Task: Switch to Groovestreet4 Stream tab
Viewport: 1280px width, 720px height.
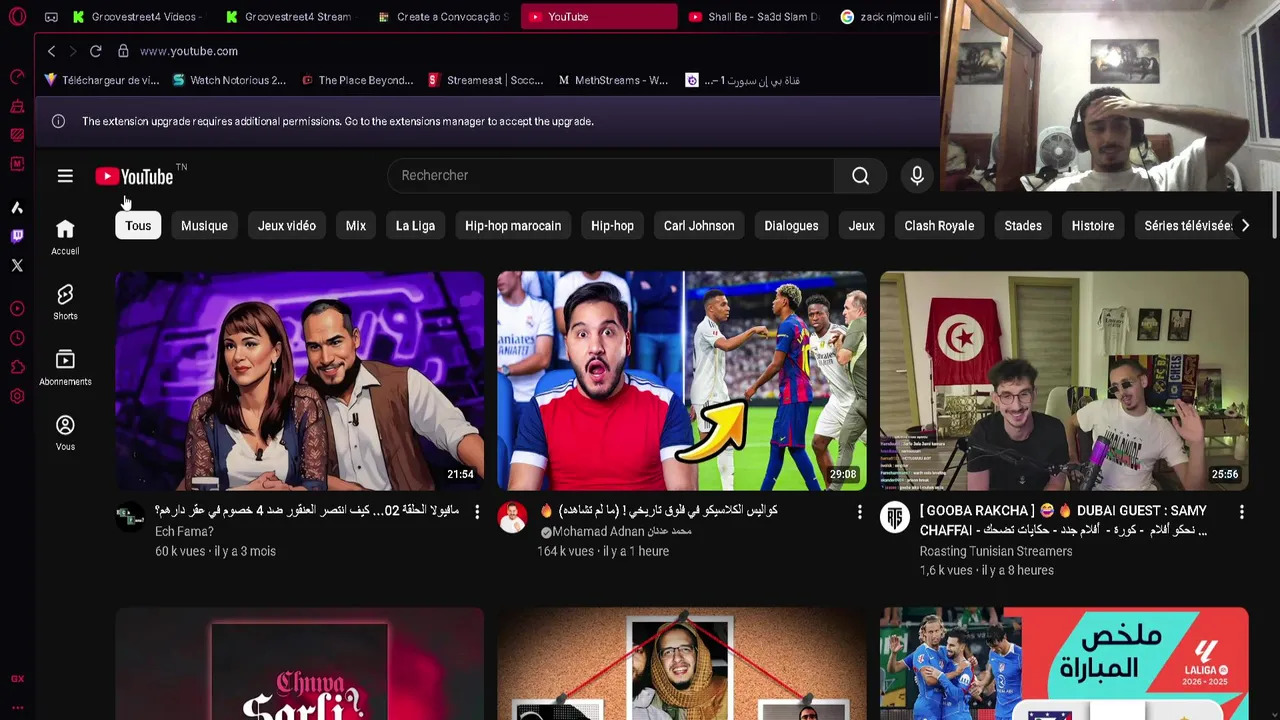Action: 290,17
